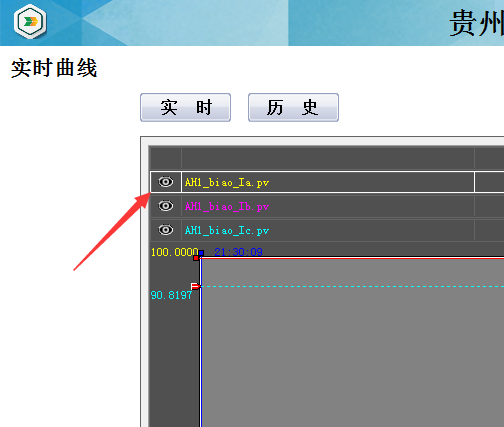504x427 pixels.
Task: Select the yellow AH1_biao_Ia.pv curve name
Action: point(227,182)
